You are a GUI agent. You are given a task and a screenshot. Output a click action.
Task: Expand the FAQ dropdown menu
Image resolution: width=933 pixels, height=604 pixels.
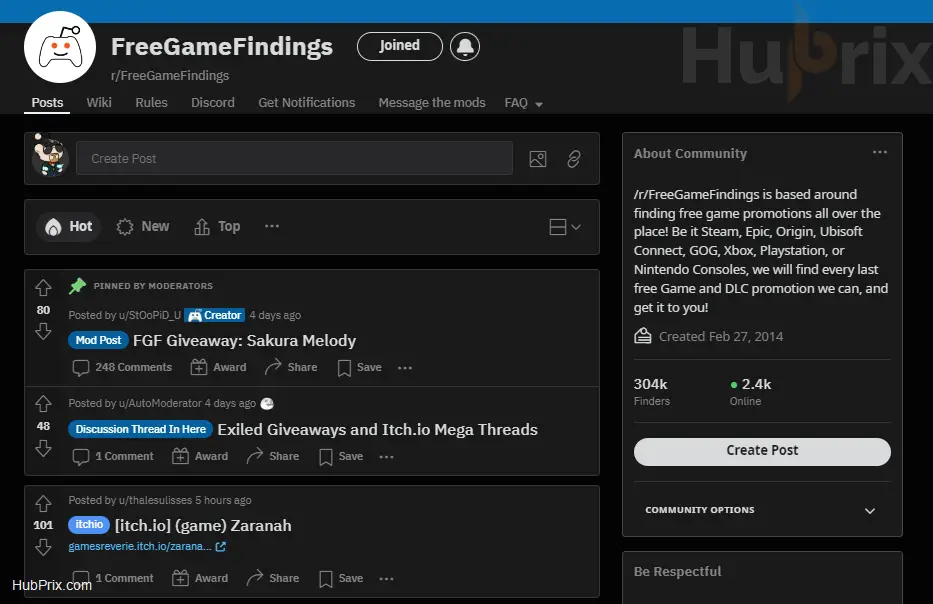pos(524,103)
